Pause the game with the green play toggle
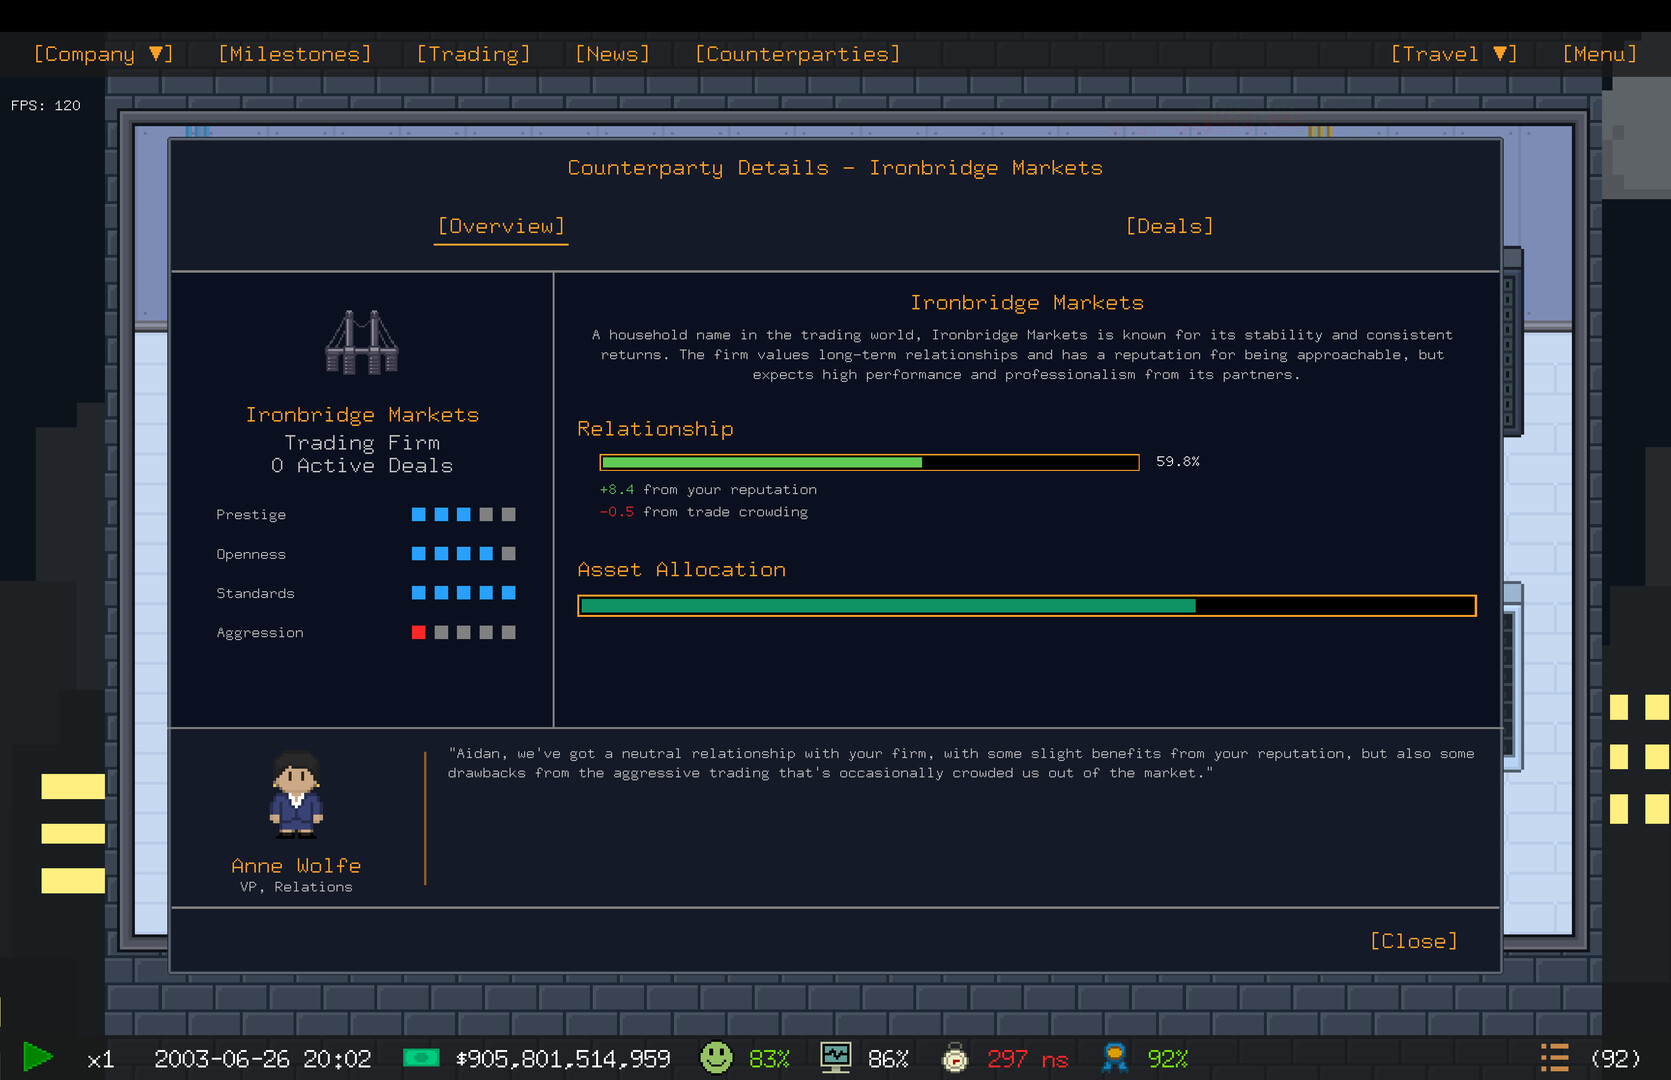Viewport: 1671px width, 1080px height. [37, 1055]
